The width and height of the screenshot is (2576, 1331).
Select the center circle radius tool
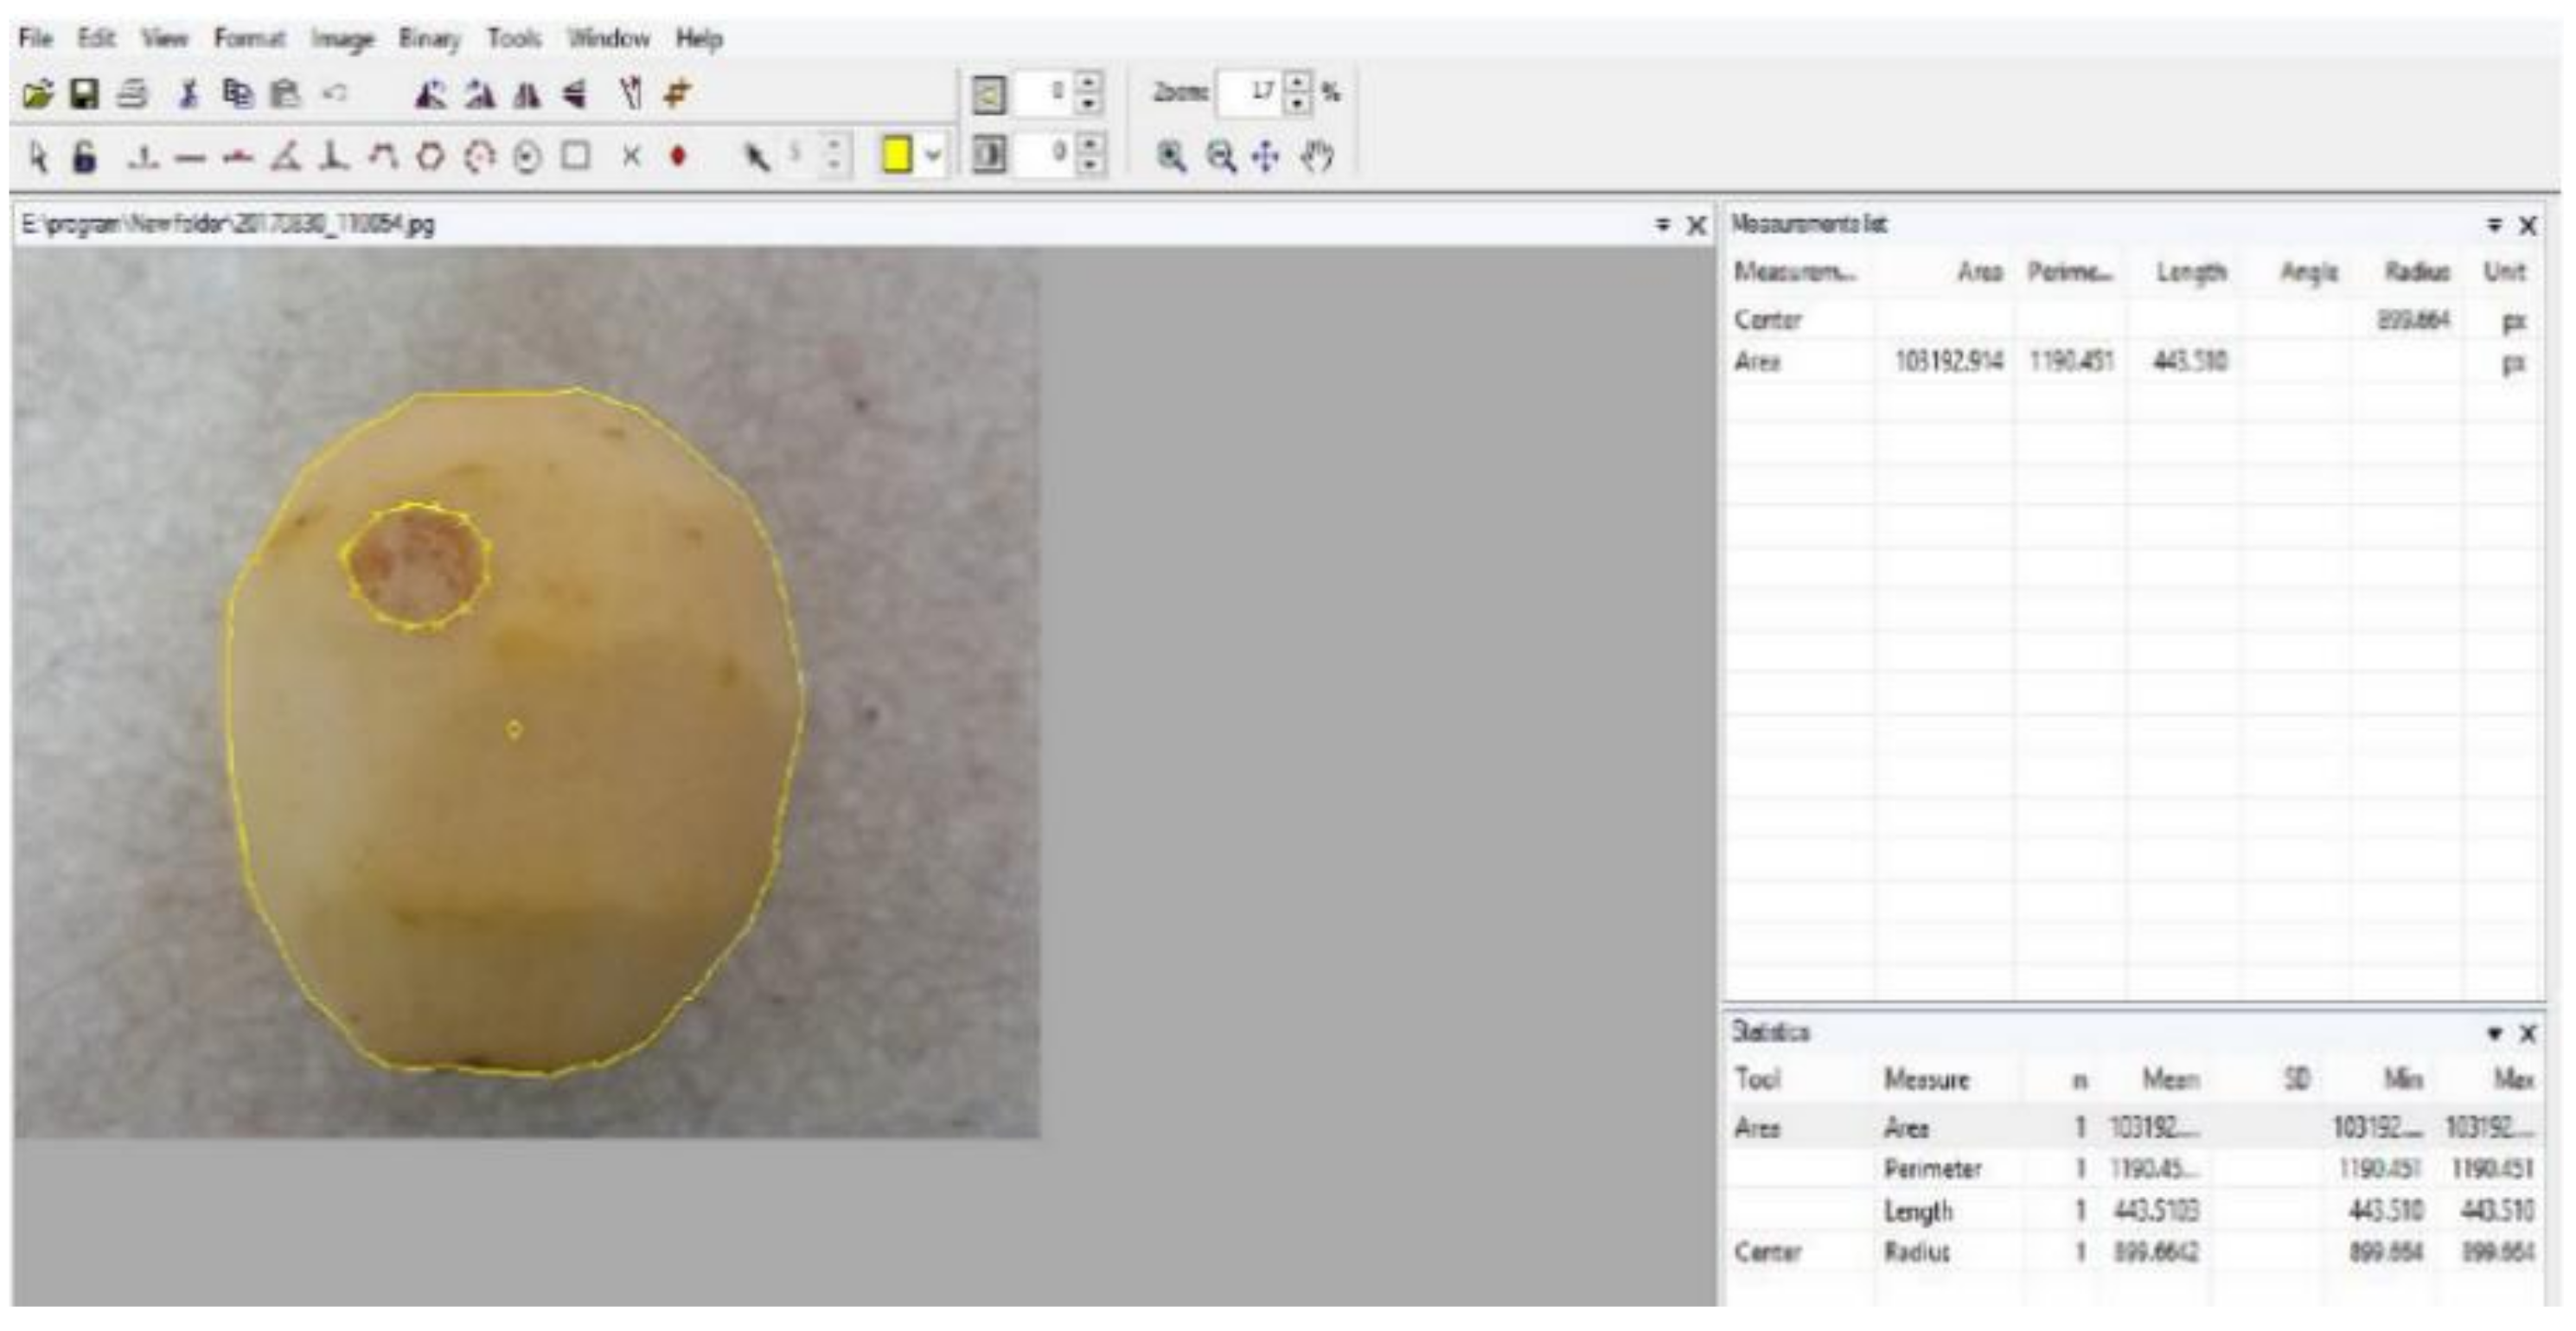[x=527, y=157]
